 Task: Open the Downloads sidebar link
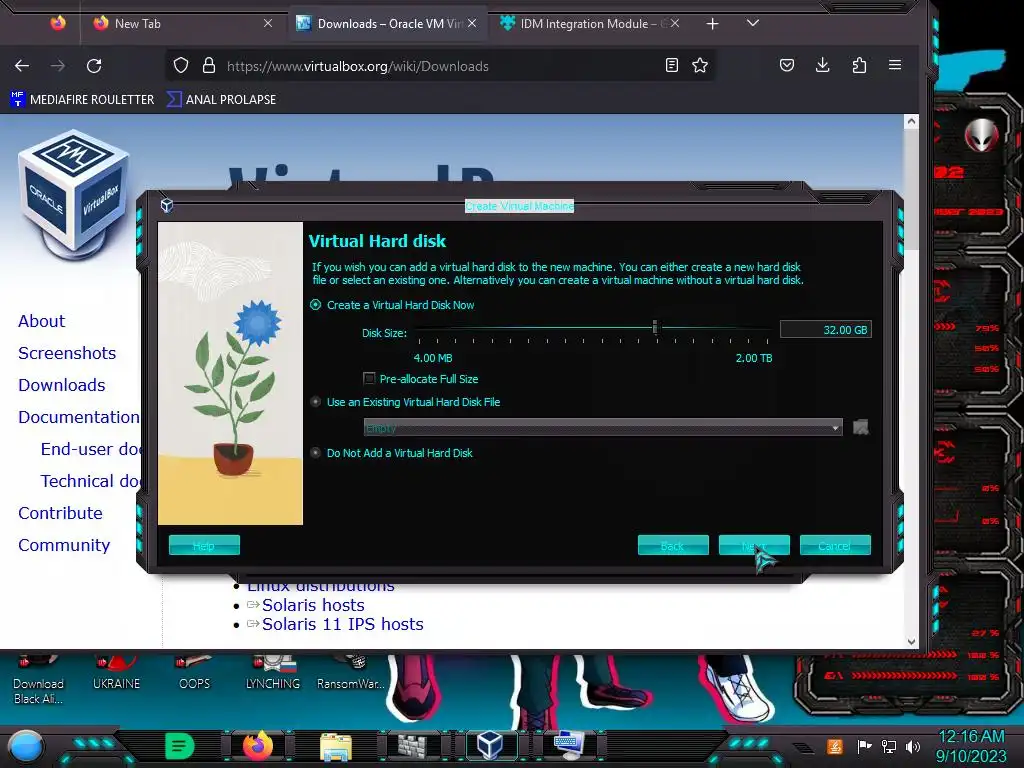[x=62, y=385]
